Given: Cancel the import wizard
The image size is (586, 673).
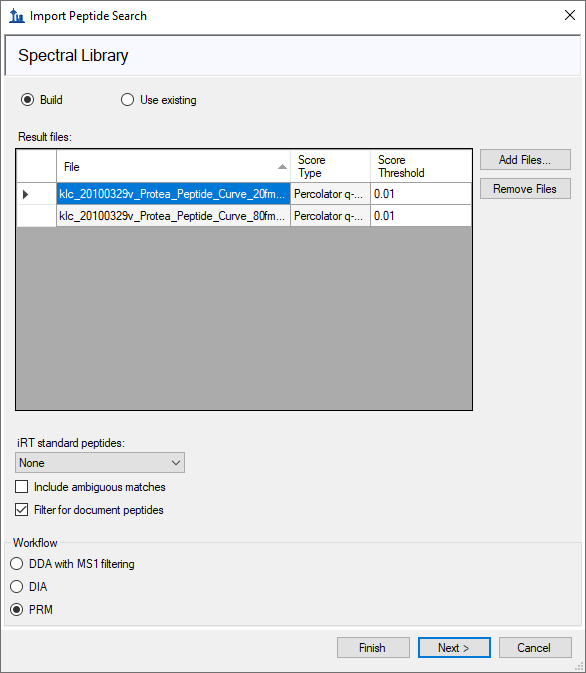Looking at the screenshot, I should [535, 648].
